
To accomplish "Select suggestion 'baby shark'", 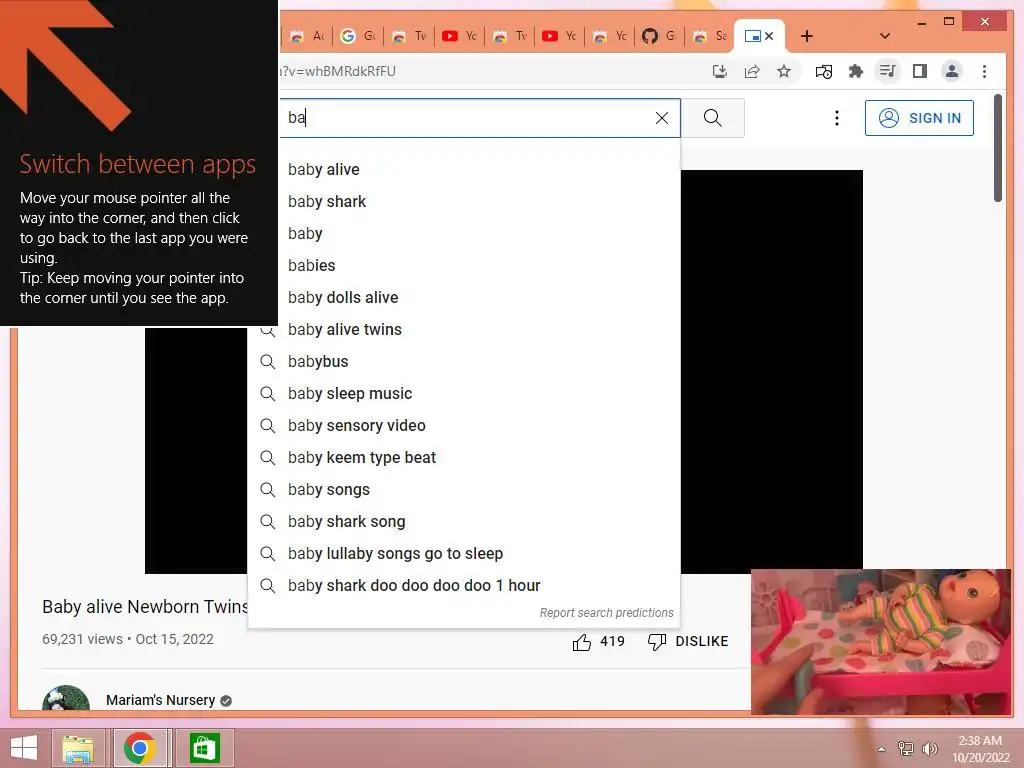I will 464,201.
